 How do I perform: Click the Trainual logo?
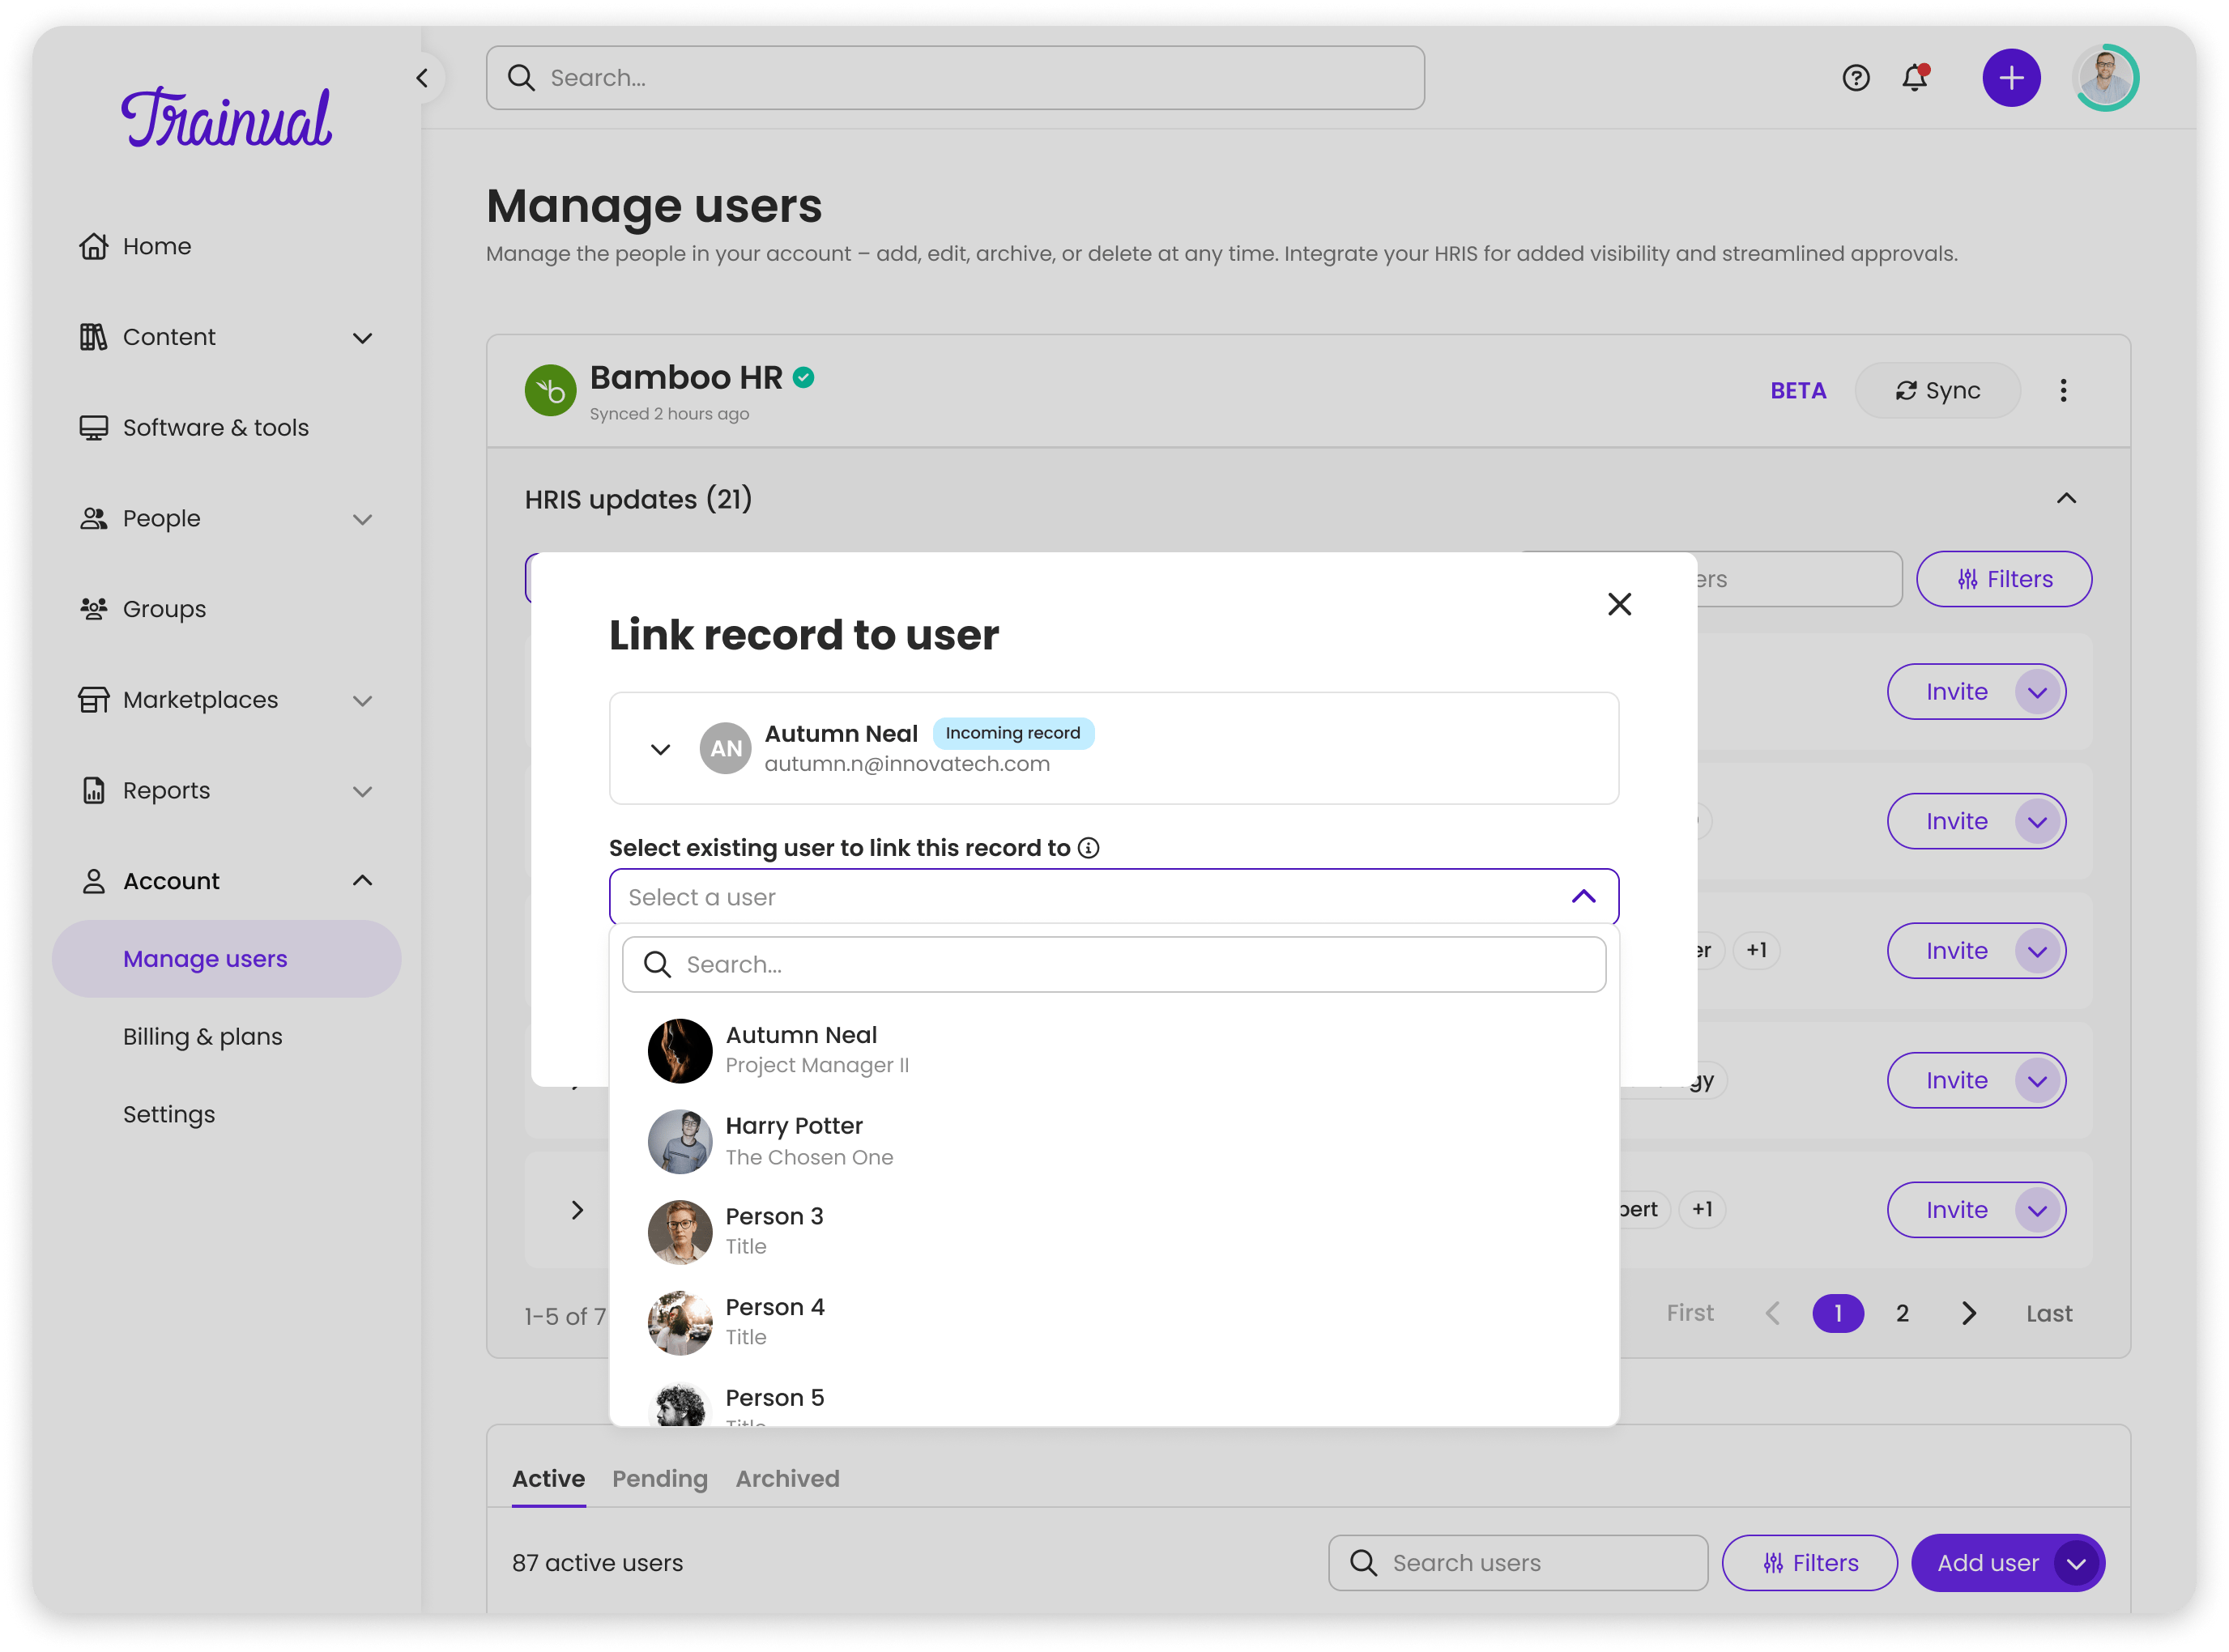click(226, 118)
